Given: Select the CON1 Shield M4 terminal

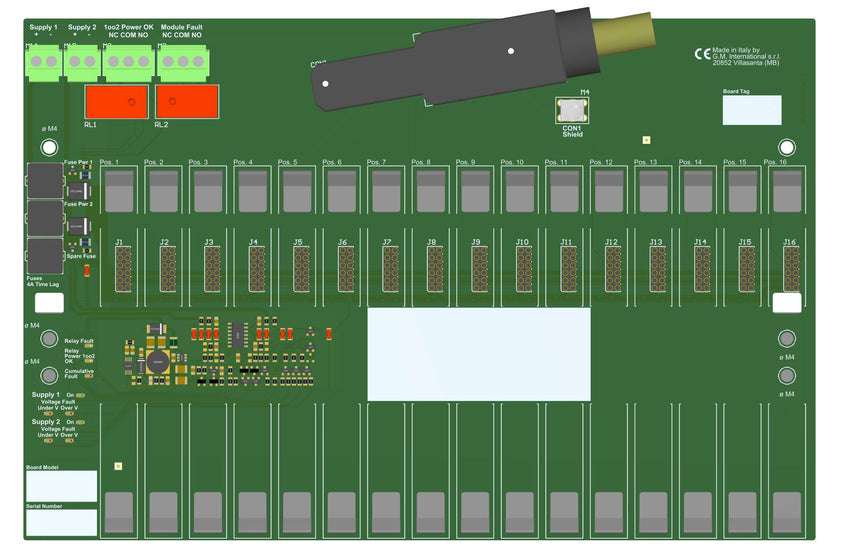Looking at the screenshot, I should point(572,110).
